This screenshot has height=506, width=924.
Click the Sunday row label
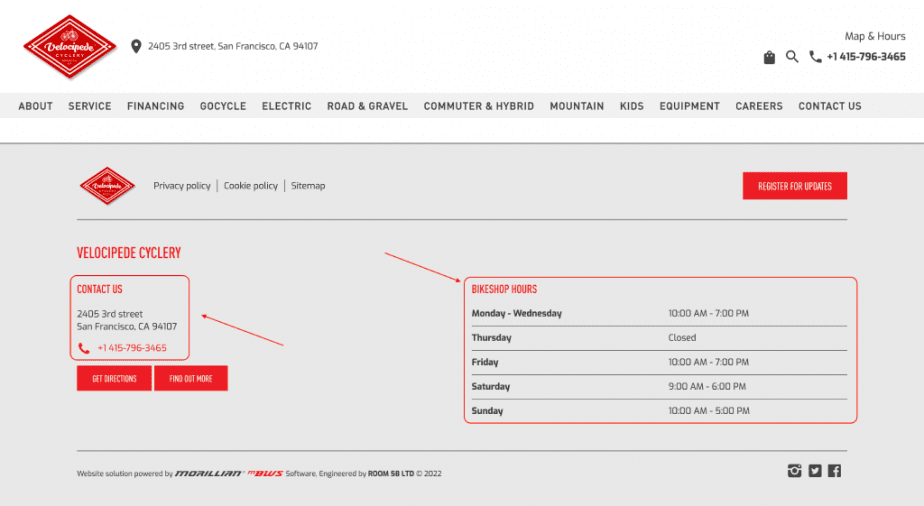487,411
